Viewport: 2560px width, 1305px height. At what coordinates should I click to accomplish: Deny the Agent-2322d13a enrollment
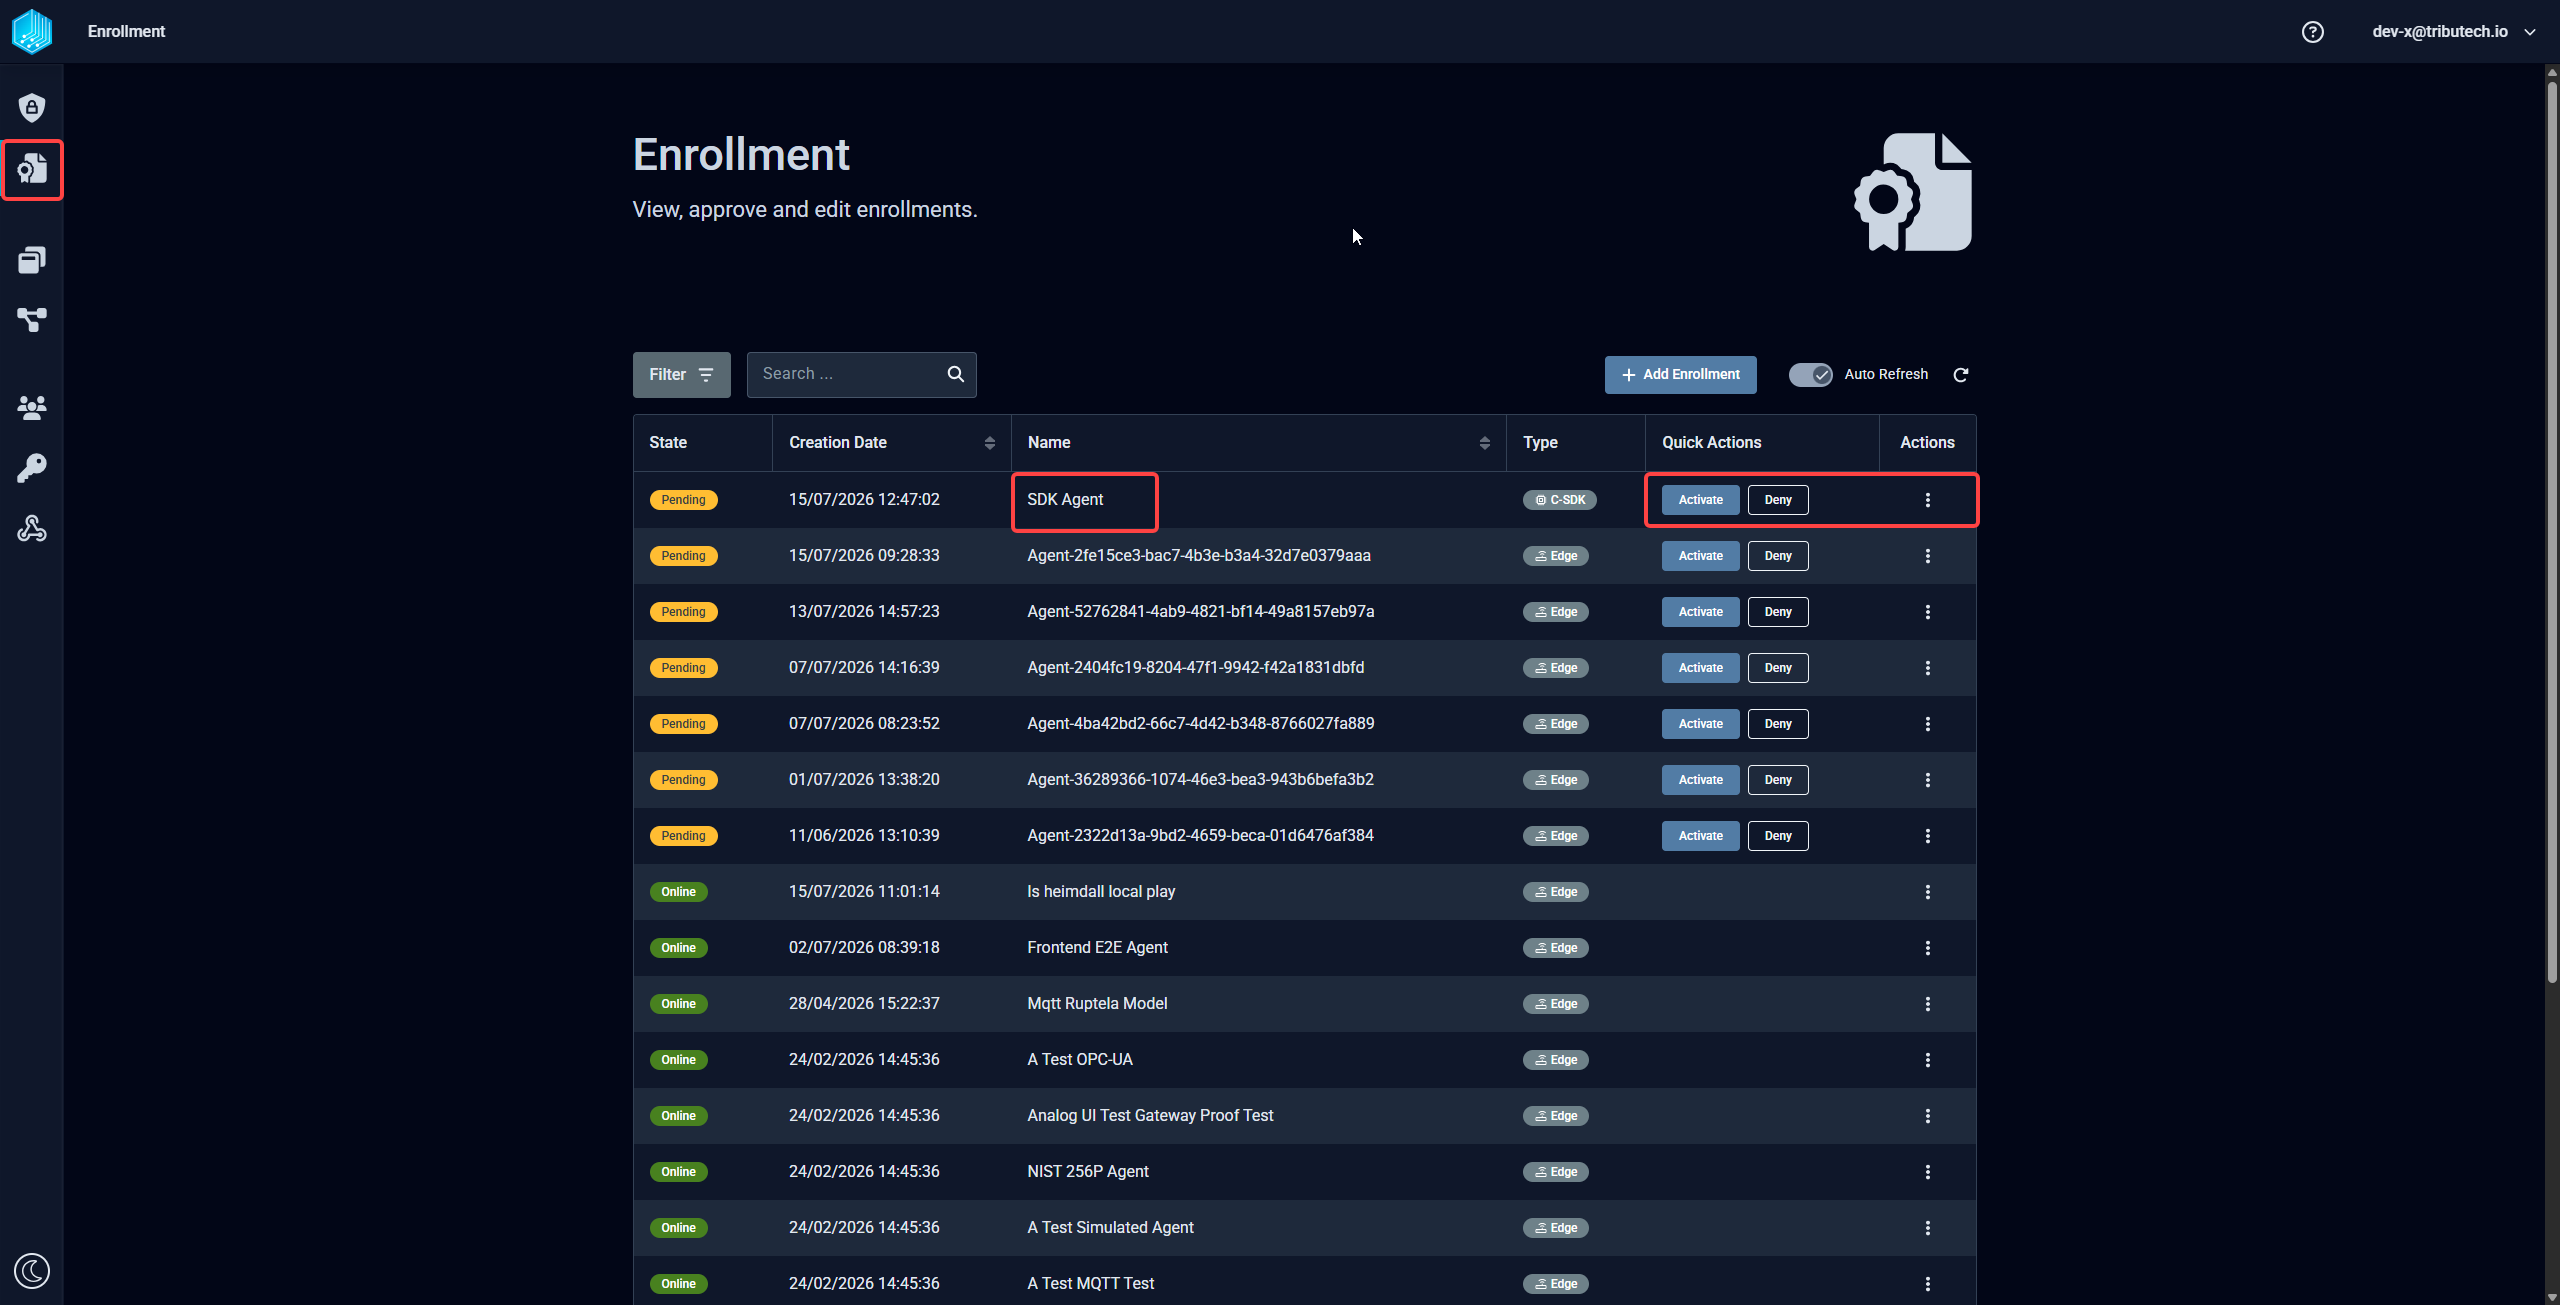point(1778,836)
